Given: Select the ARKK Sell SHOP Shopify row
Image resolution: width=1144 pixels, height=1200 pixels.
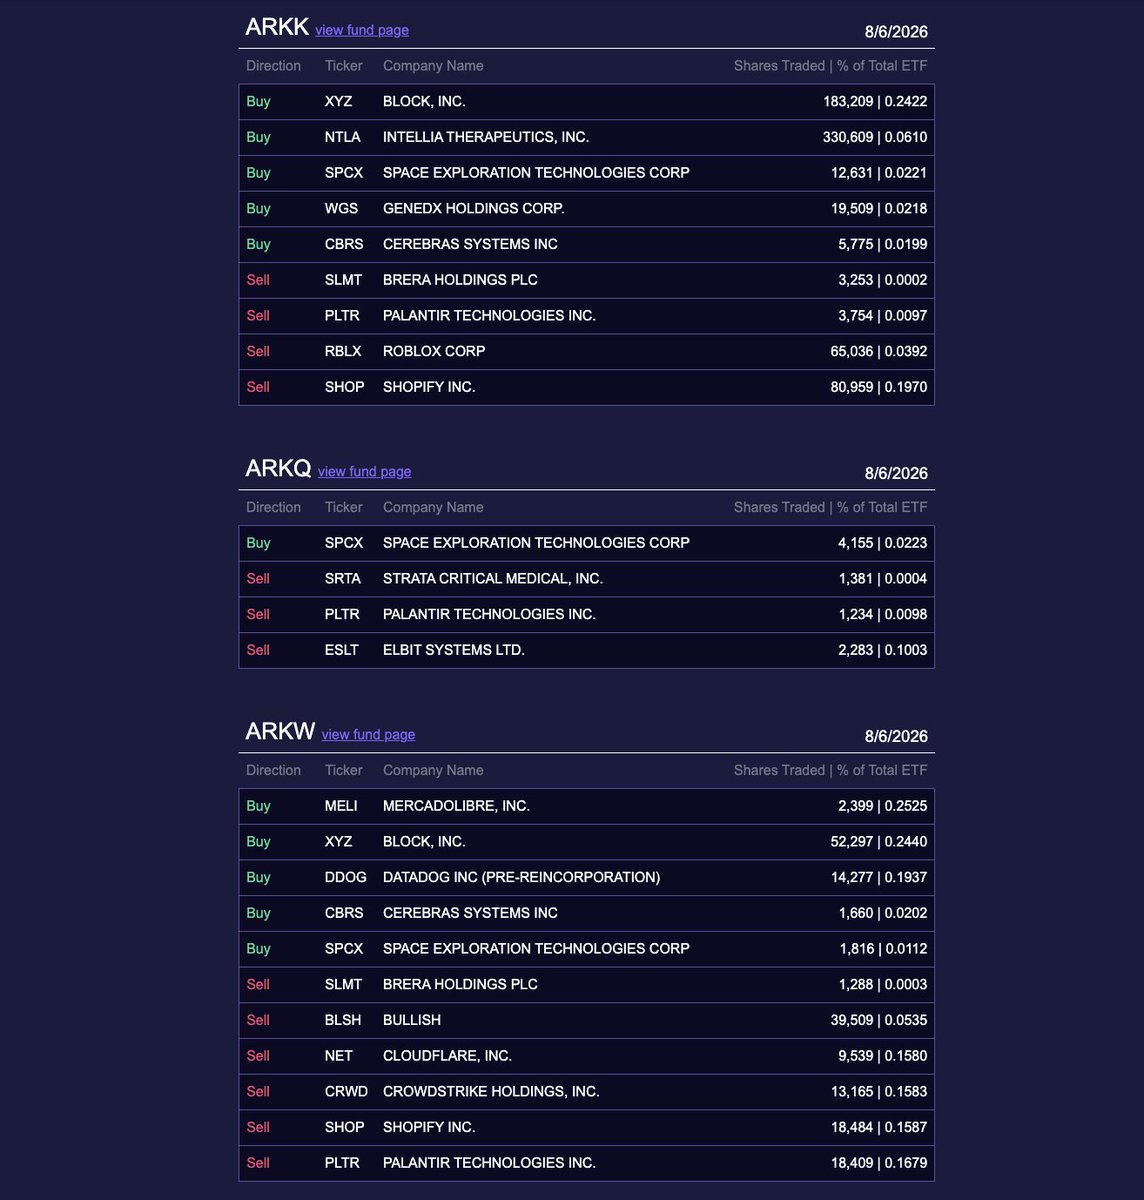Looking at the screenshot, I should (x=586, y=387).
